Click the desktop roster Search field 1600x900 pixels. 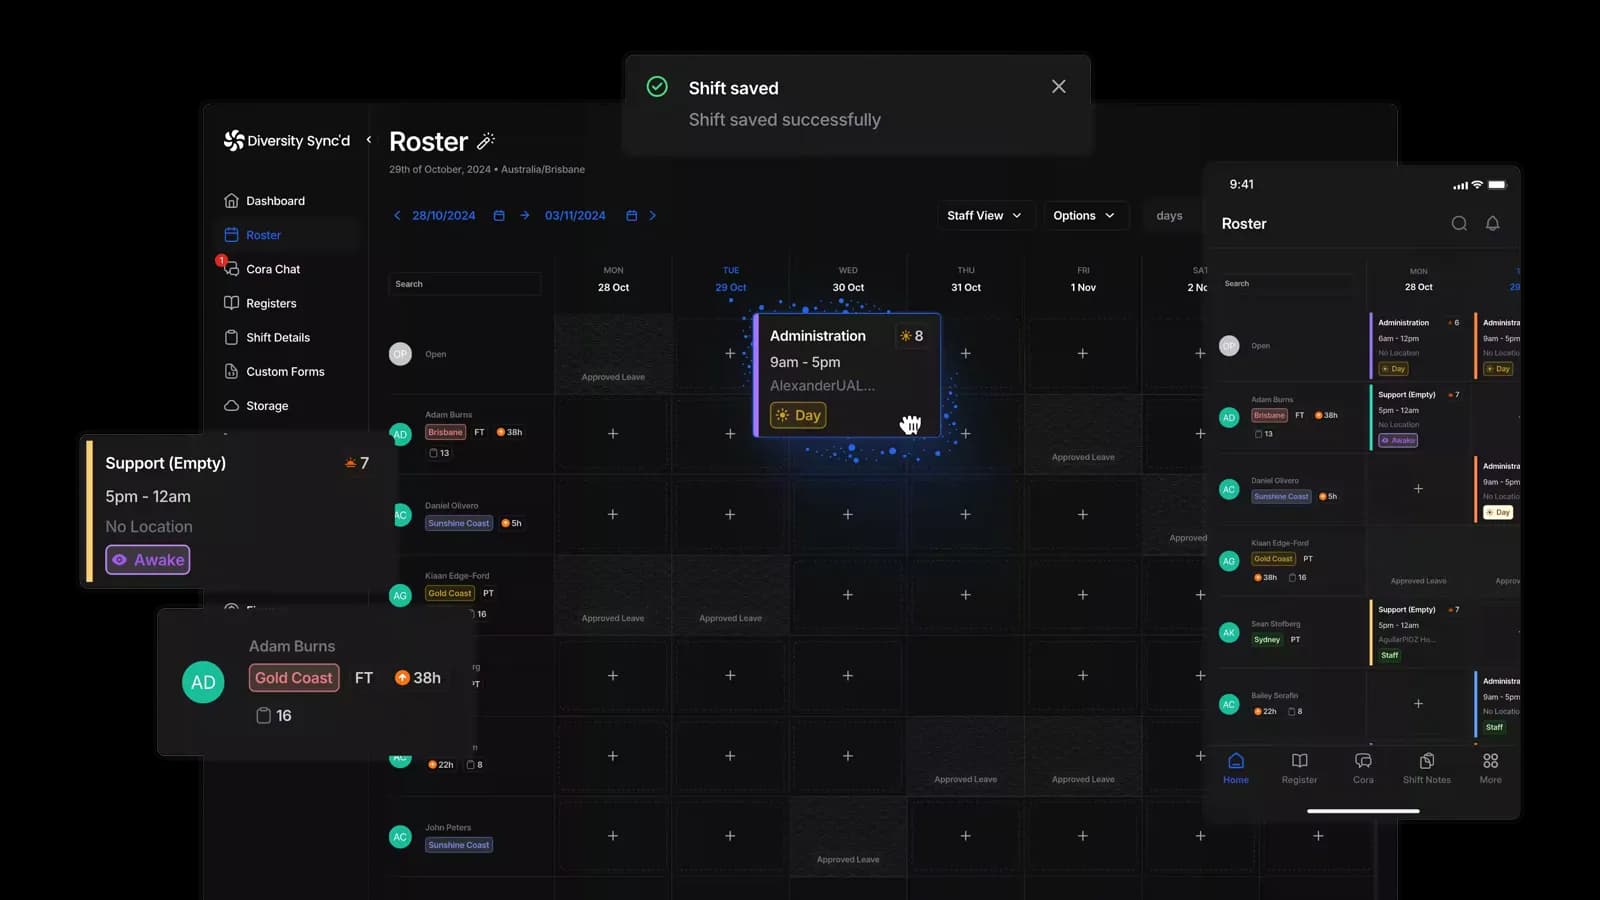(x=464, y=284)
